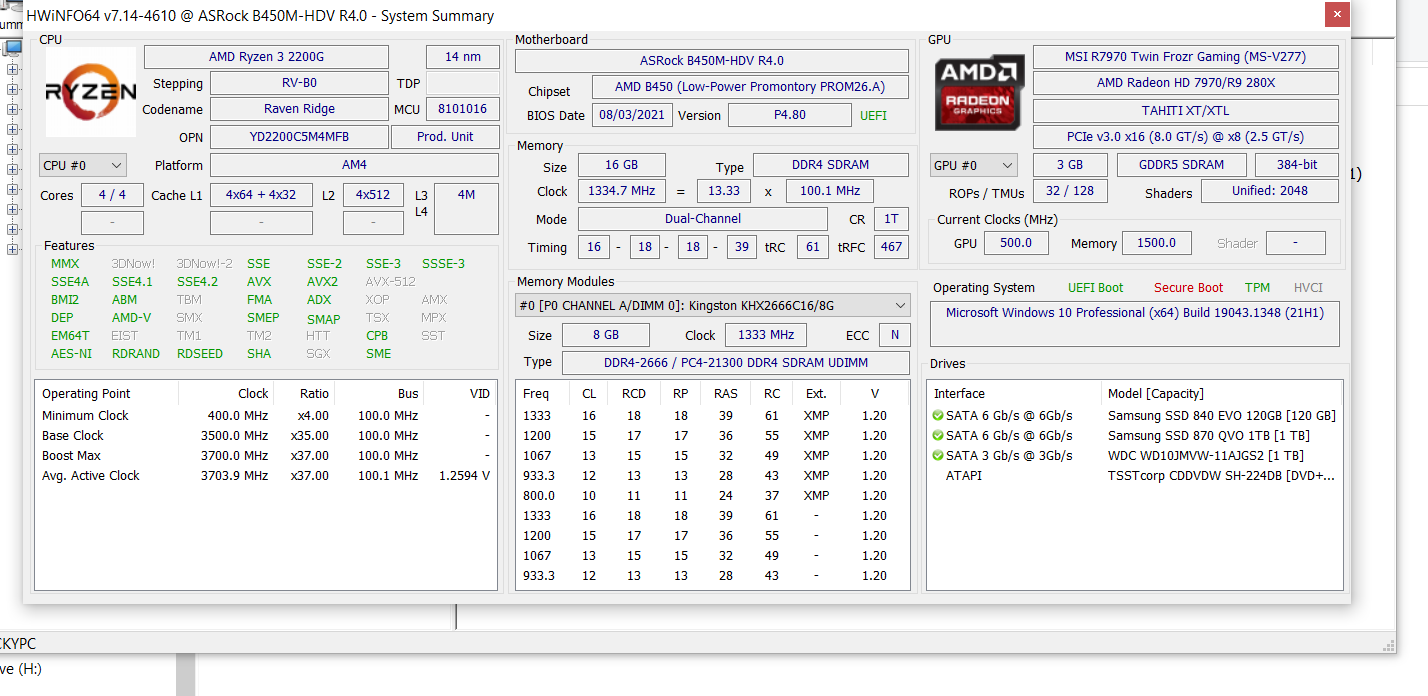1428x696 pixels.
Task: Click the AVX2 feature label
Action: (x=322, y=282)
